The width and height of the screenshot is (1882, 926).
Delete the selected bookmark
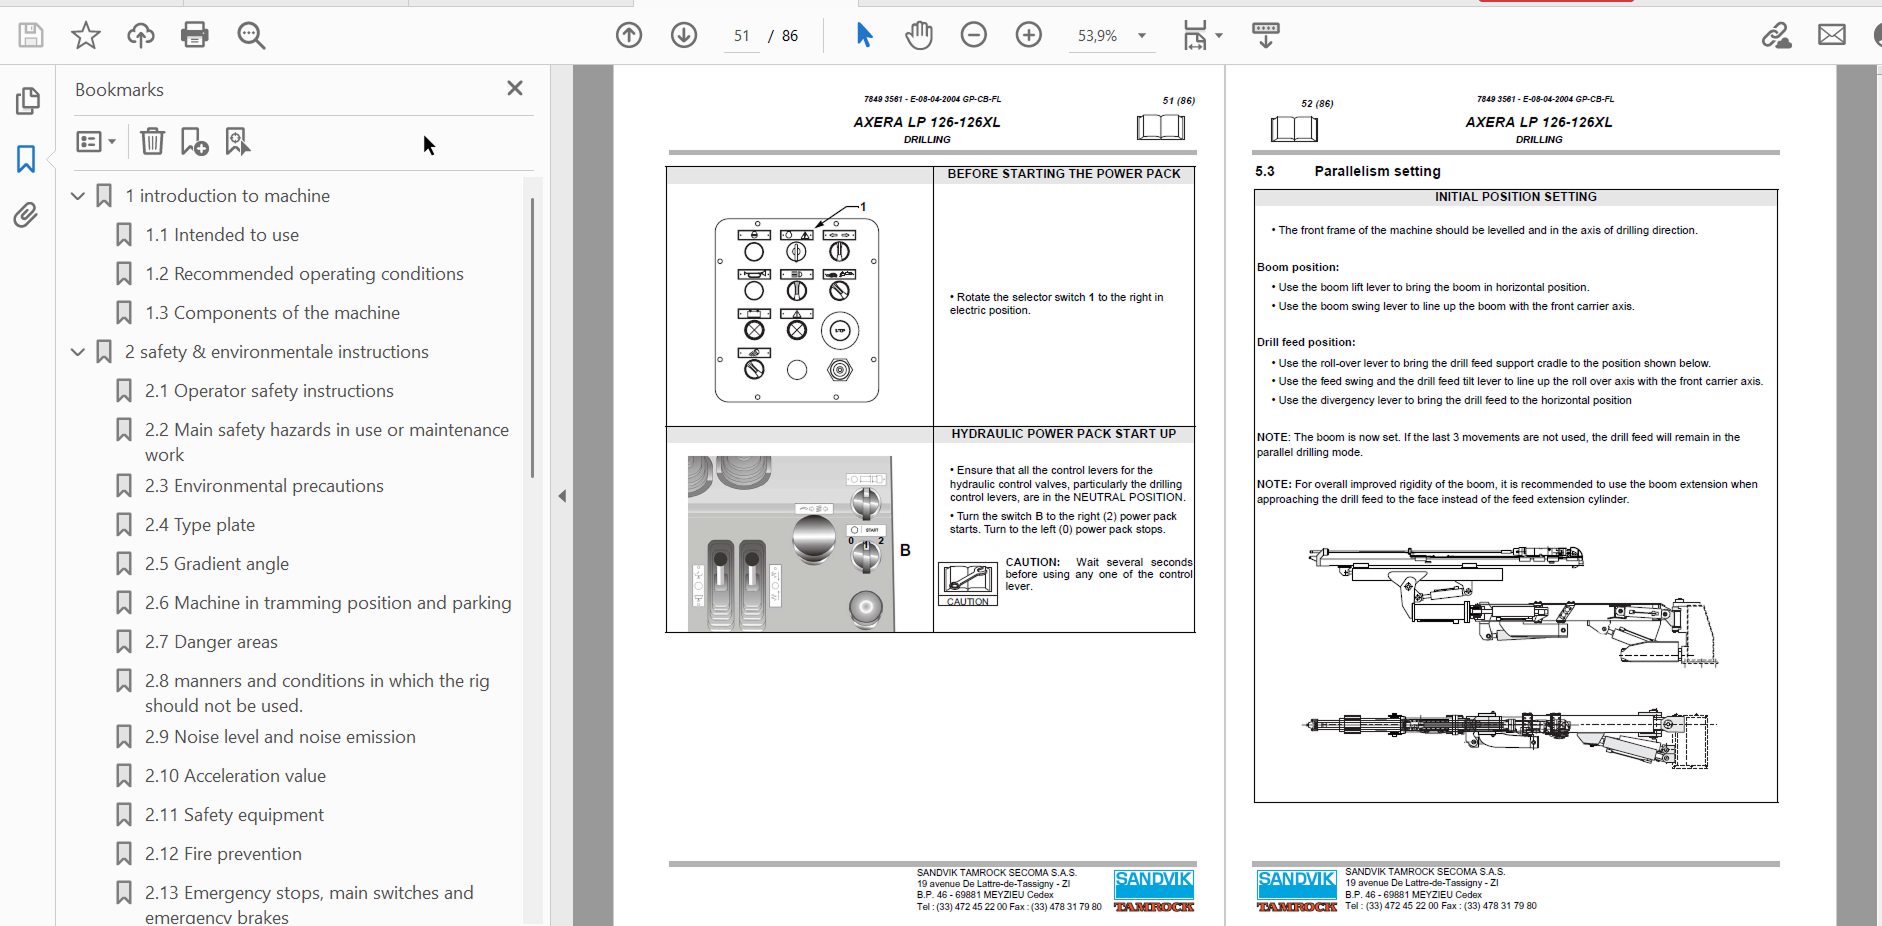point(152,141)
